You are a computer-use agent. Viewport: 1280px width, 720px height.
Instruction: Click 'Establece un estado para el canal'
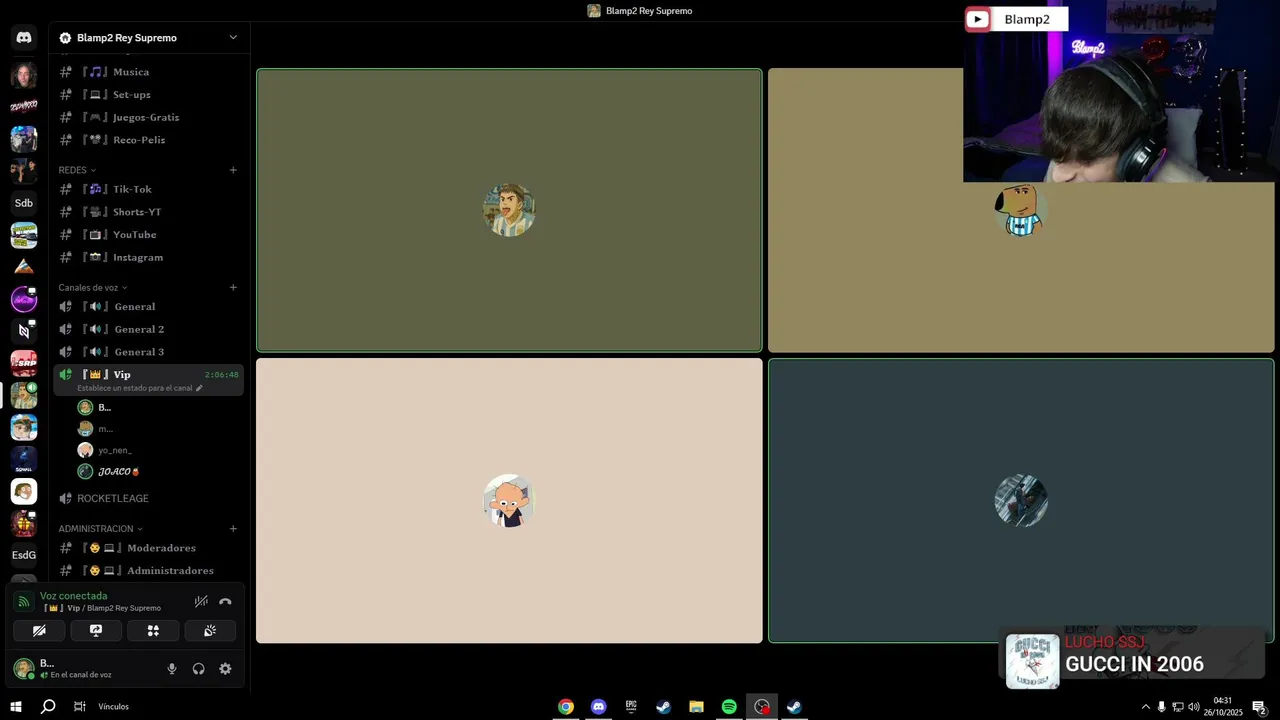tap(134, 388)
